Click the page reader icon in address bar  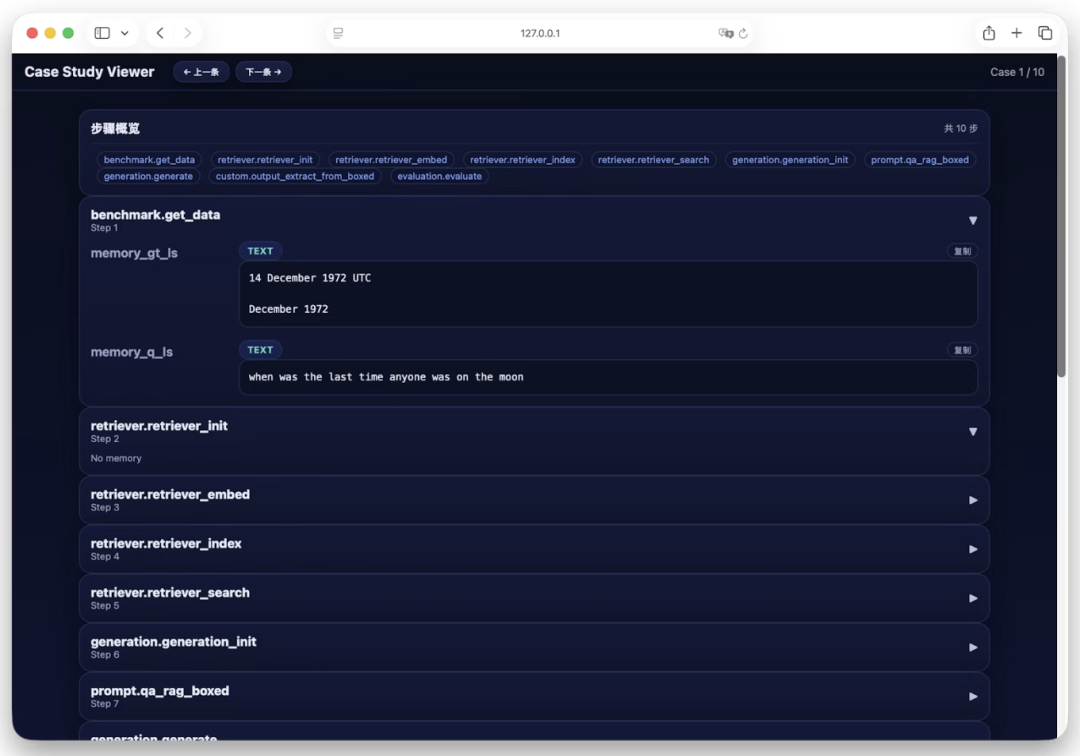pos(338,33)
